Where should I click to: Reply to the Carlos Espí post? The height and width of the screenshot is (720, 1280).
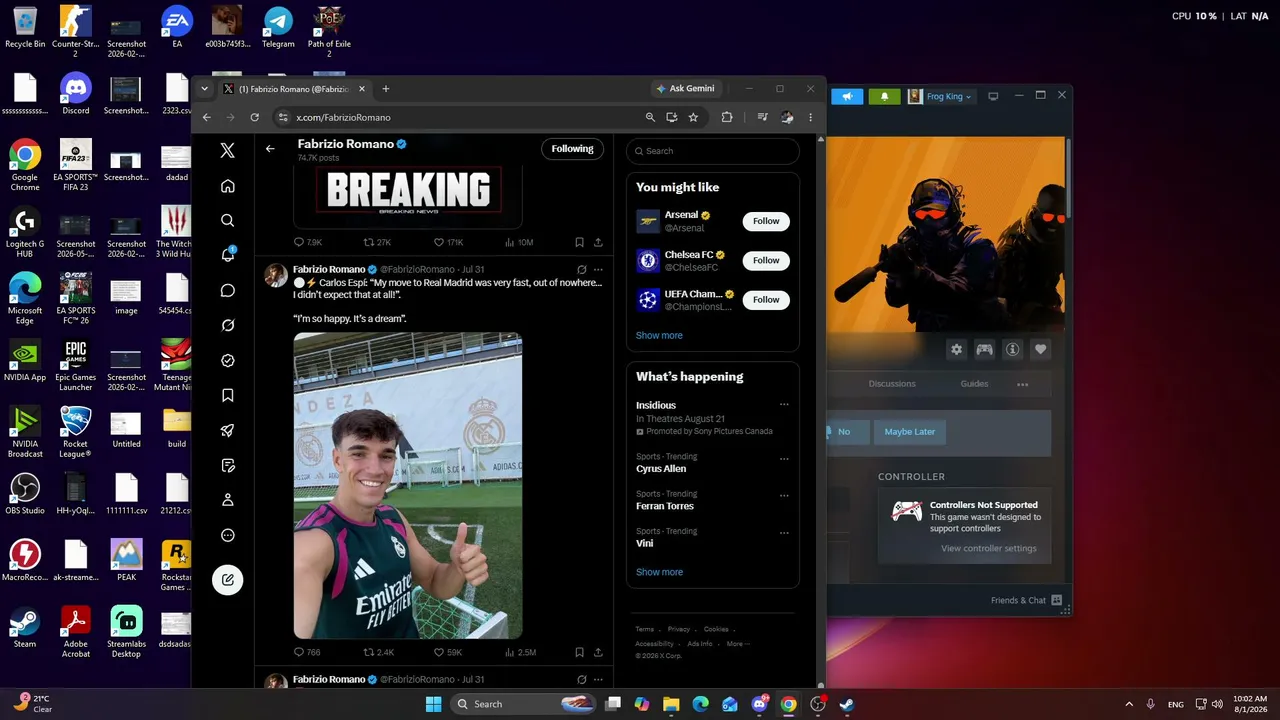pyautogui.click(x=307, y=652)
